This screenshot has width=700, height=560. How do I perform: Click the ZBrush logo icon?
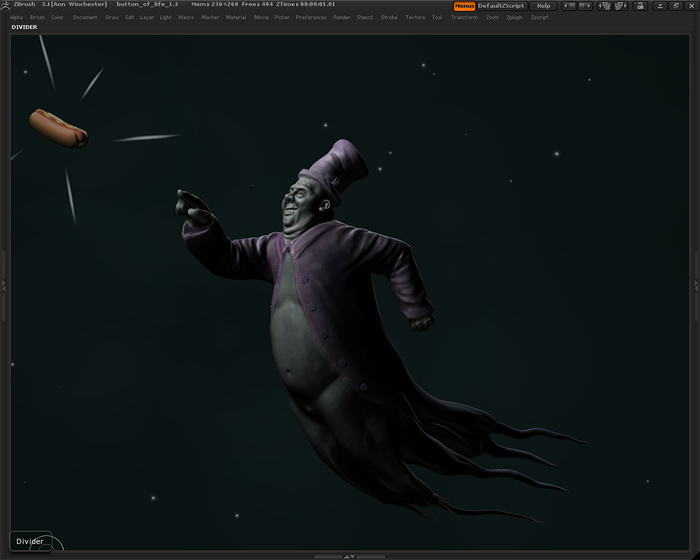tap(7, 5)
